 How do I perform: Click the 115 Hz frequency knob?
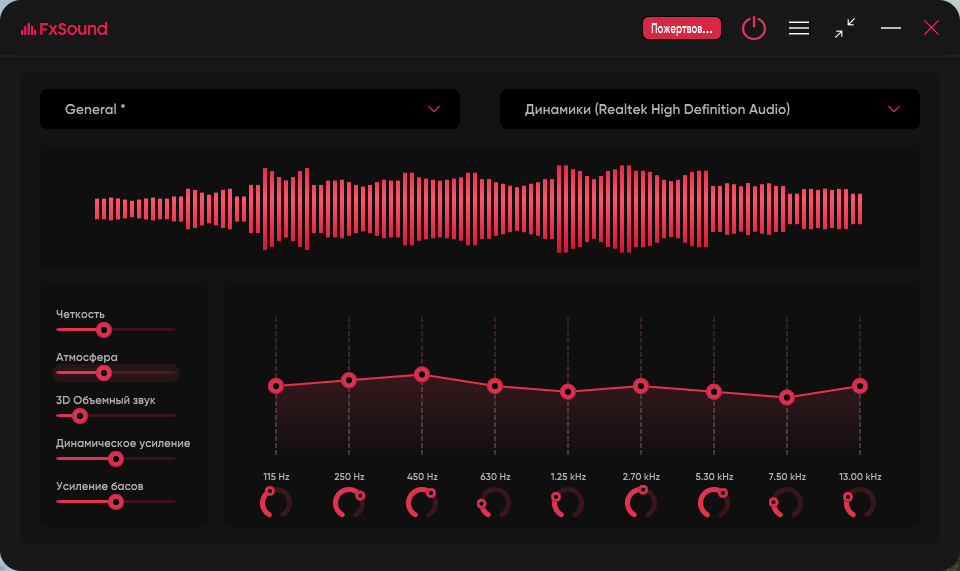[276, 502]
